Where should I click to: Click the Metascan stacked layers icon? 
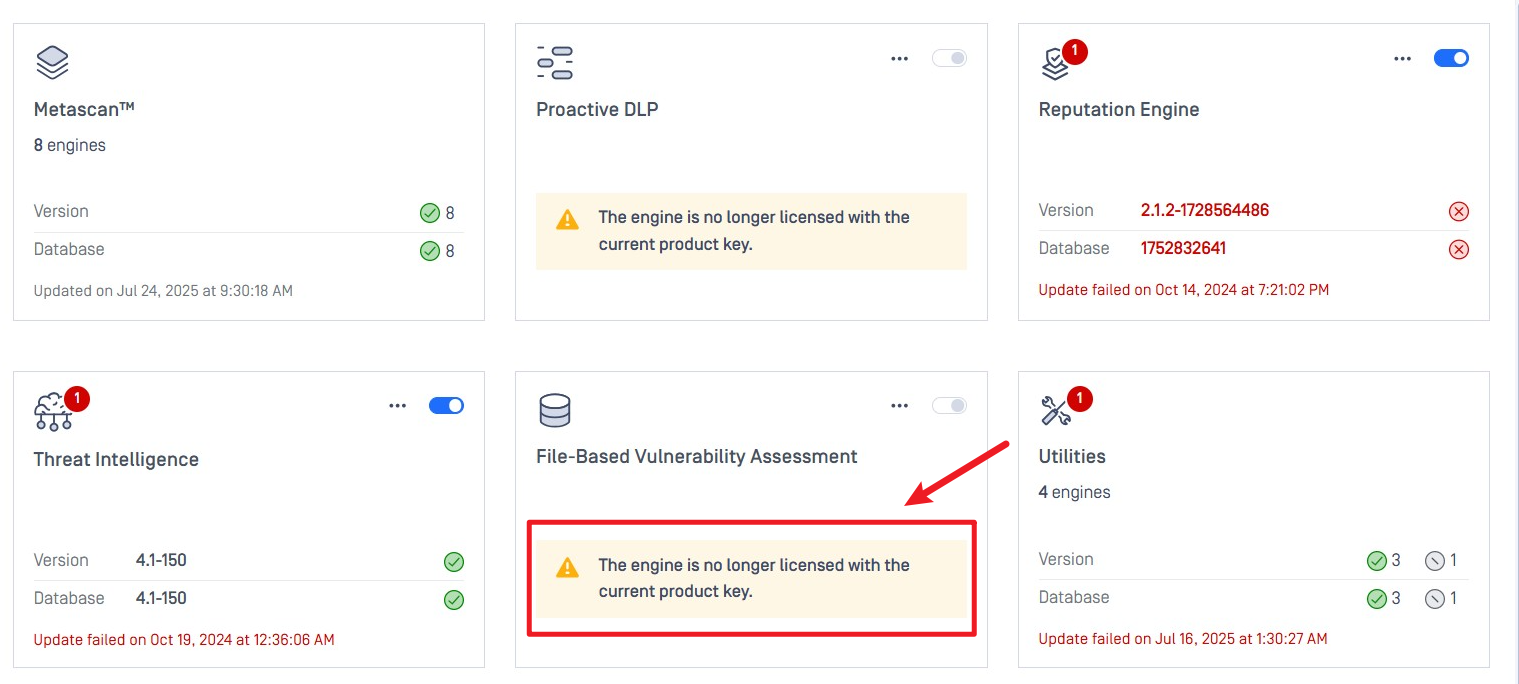pyautogui.click(x=52, y=62)
